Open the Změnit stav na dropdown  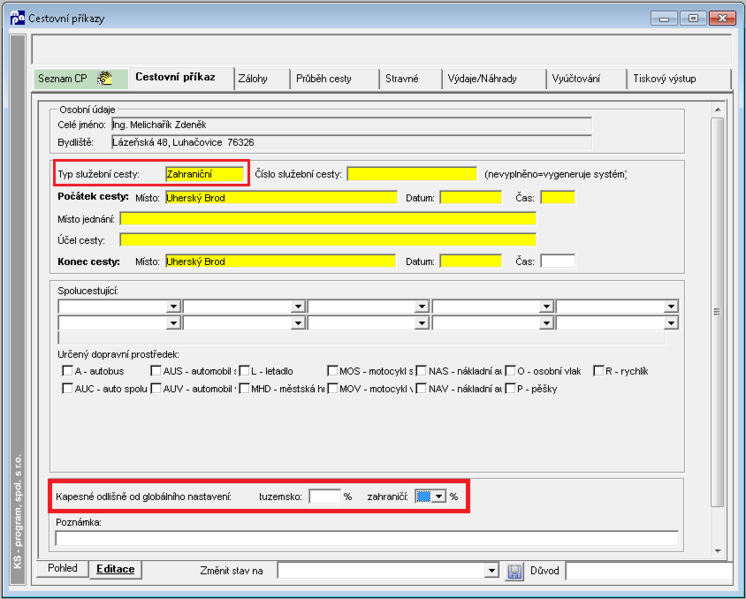pos(491,570)
